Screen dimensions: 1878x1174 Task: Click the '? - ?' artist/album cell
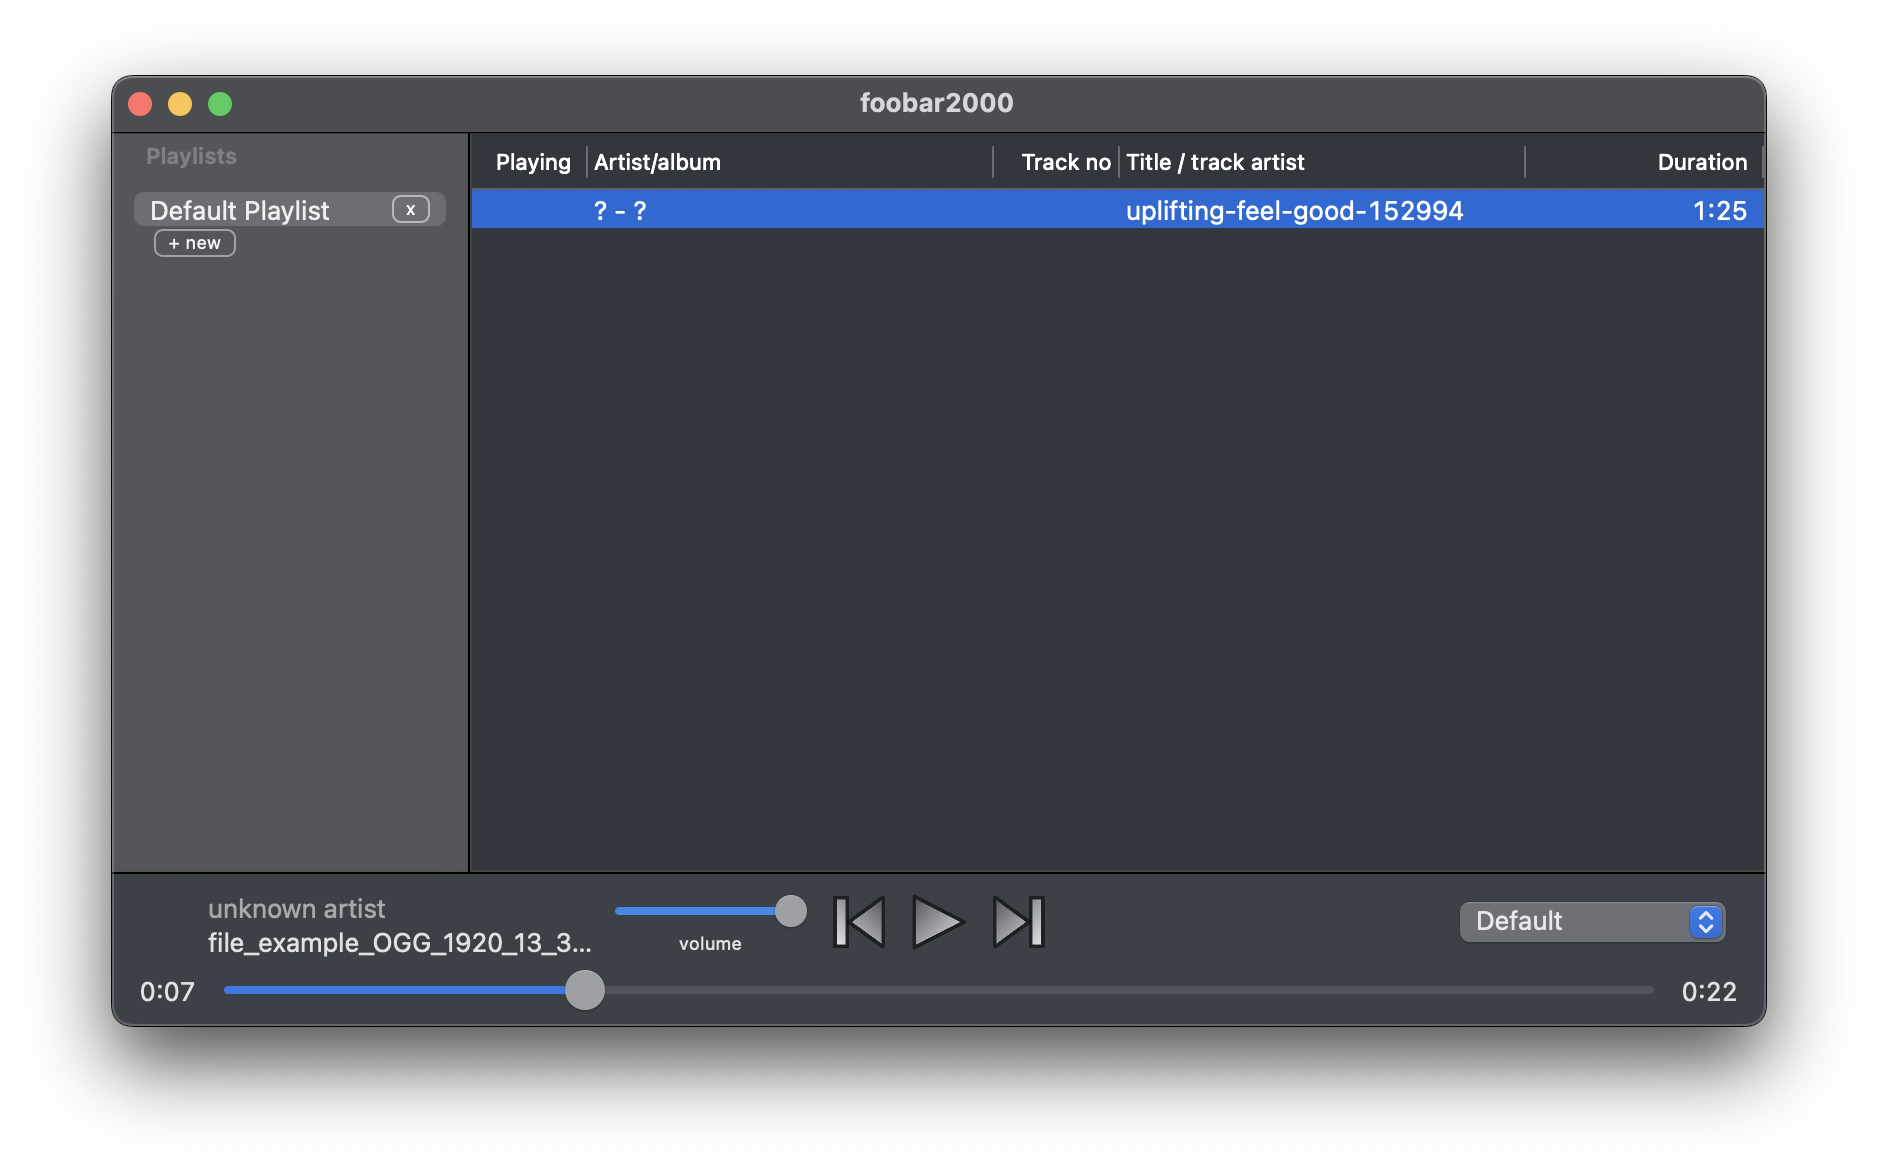click(620, 211)
